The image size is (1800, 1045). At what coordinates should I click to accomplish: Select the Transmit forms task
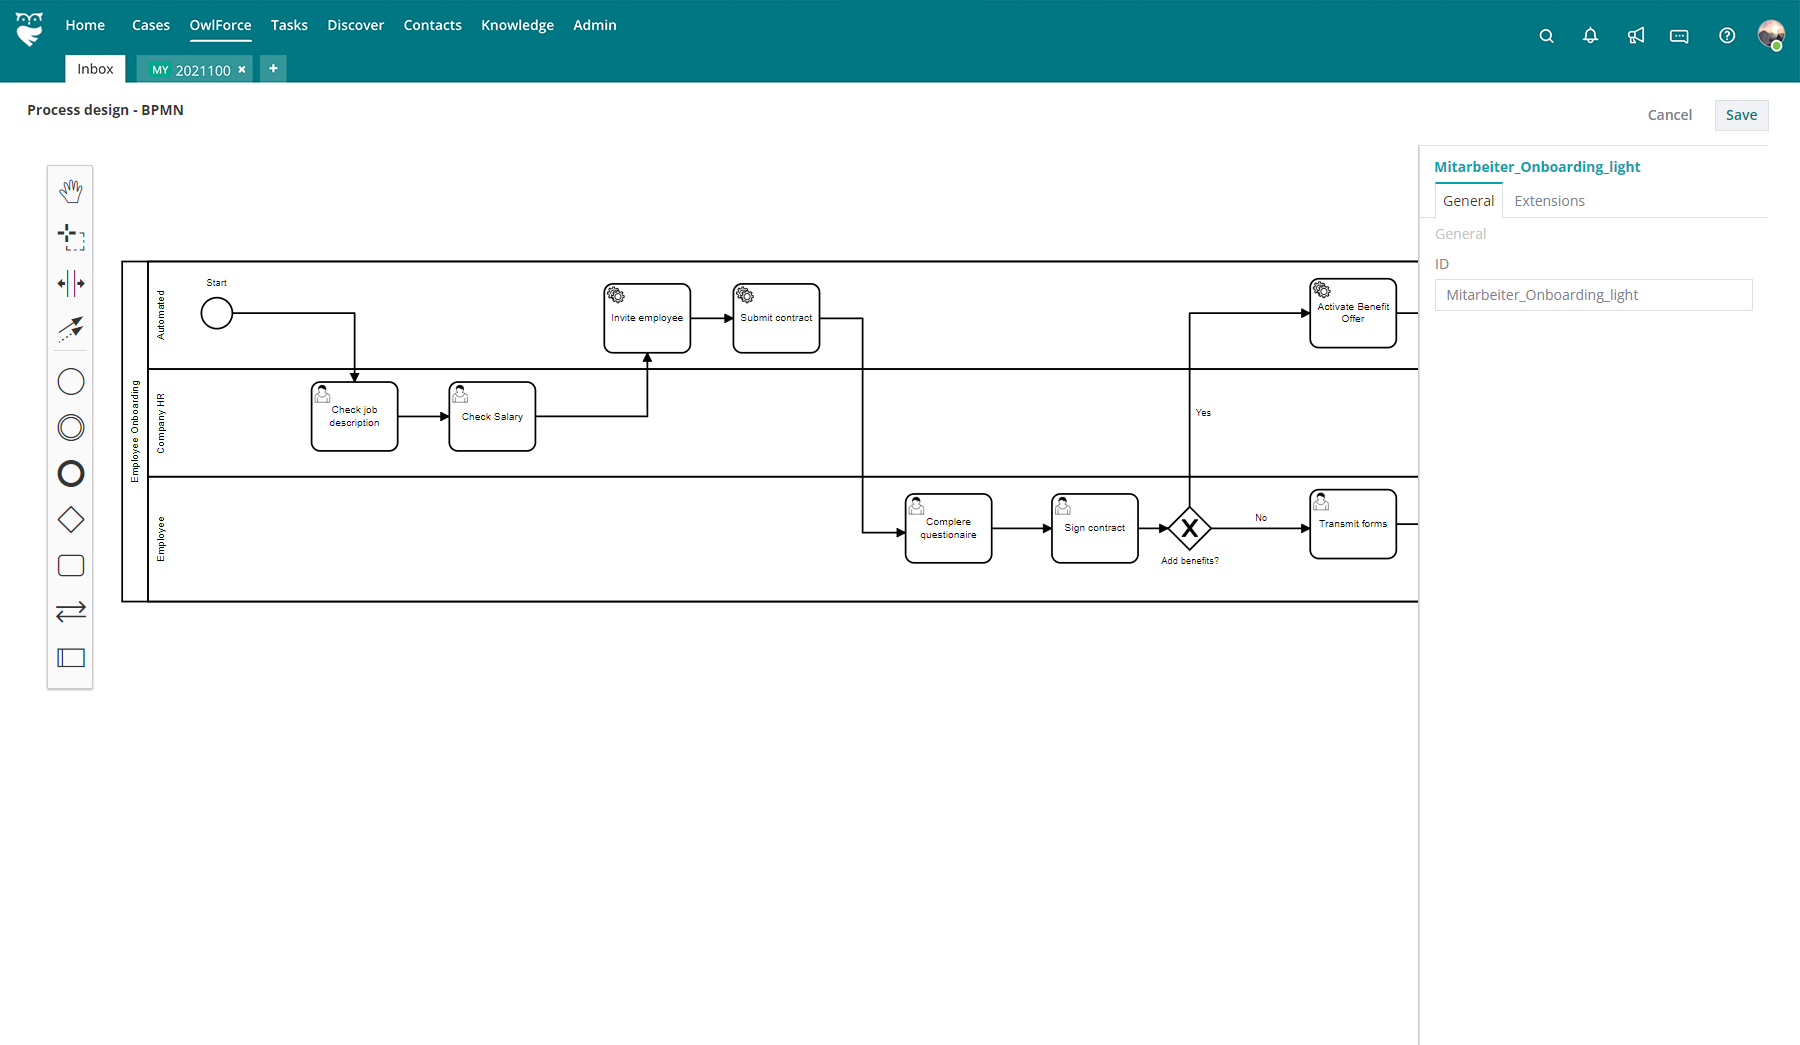tap(1353, 524)
